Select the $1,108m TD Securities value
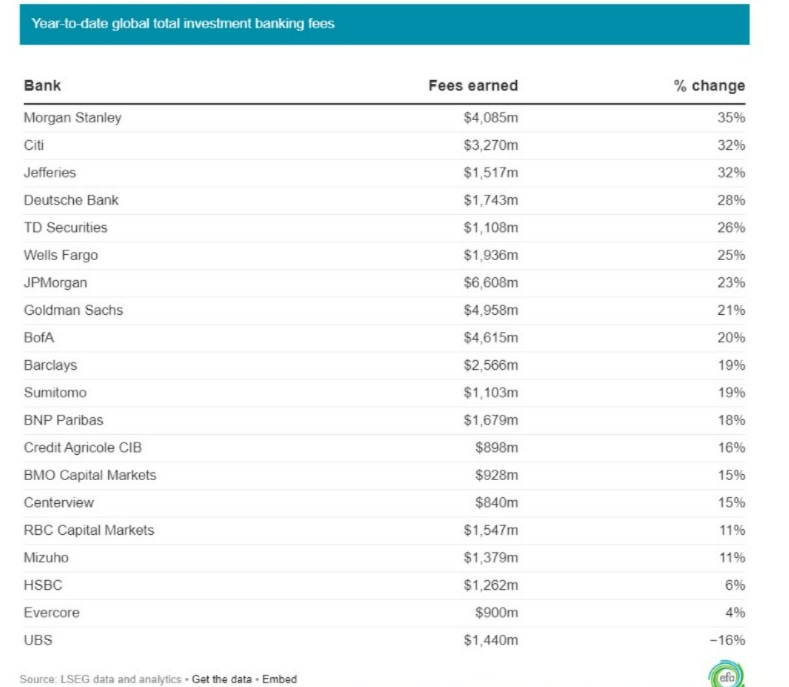This screenshot has height=687, width=789. 491,227
